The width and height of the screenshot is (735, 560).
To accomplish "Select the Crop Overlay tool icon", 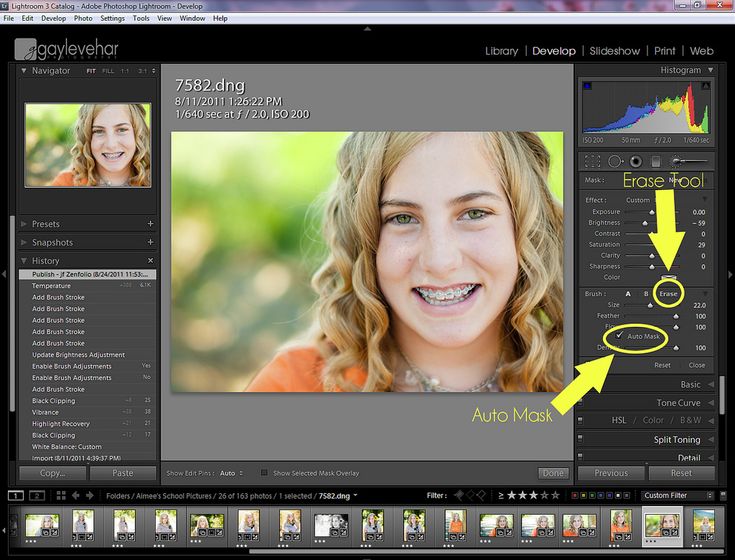I will (x=593, y=161).
